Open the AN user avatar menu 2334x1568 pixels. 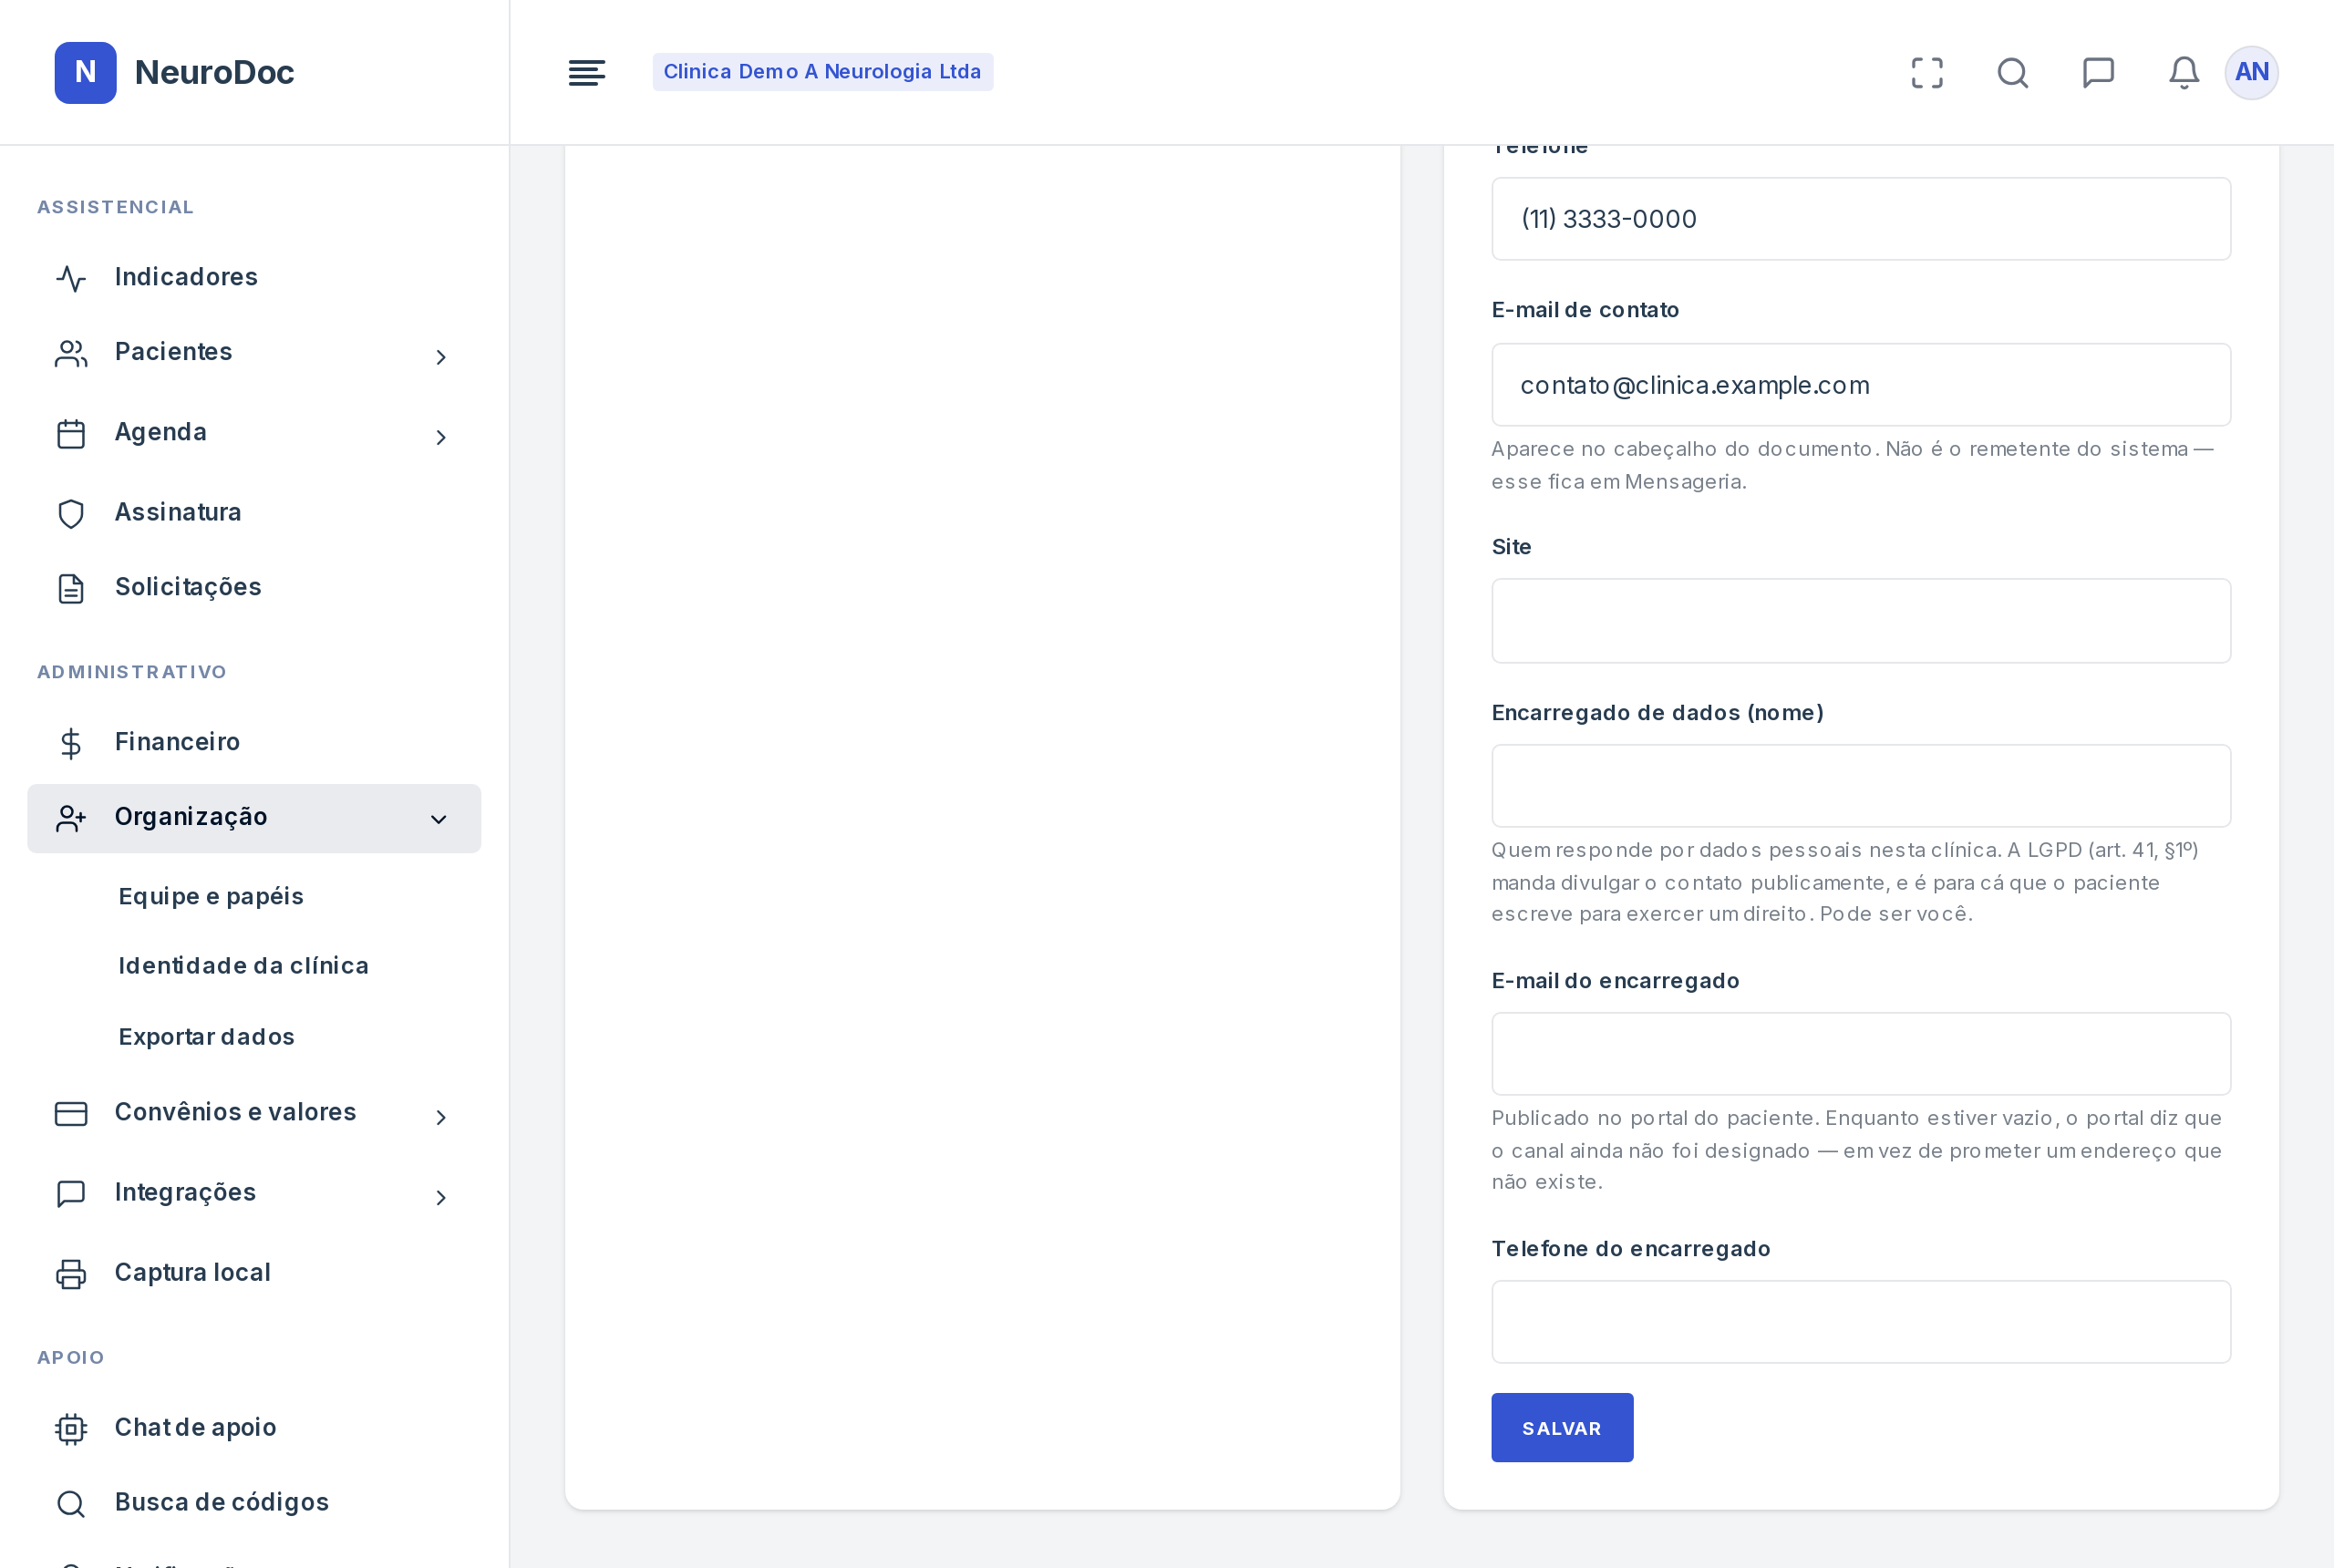(2251, 72)
